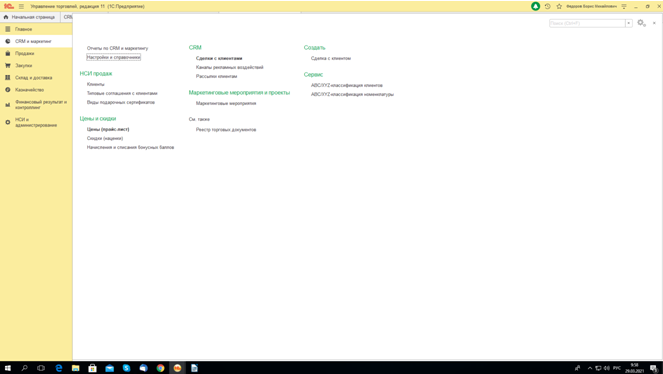The image size is (663, 374).
Task: Click the Сервис group heading
Action: [x=313, y=74]
